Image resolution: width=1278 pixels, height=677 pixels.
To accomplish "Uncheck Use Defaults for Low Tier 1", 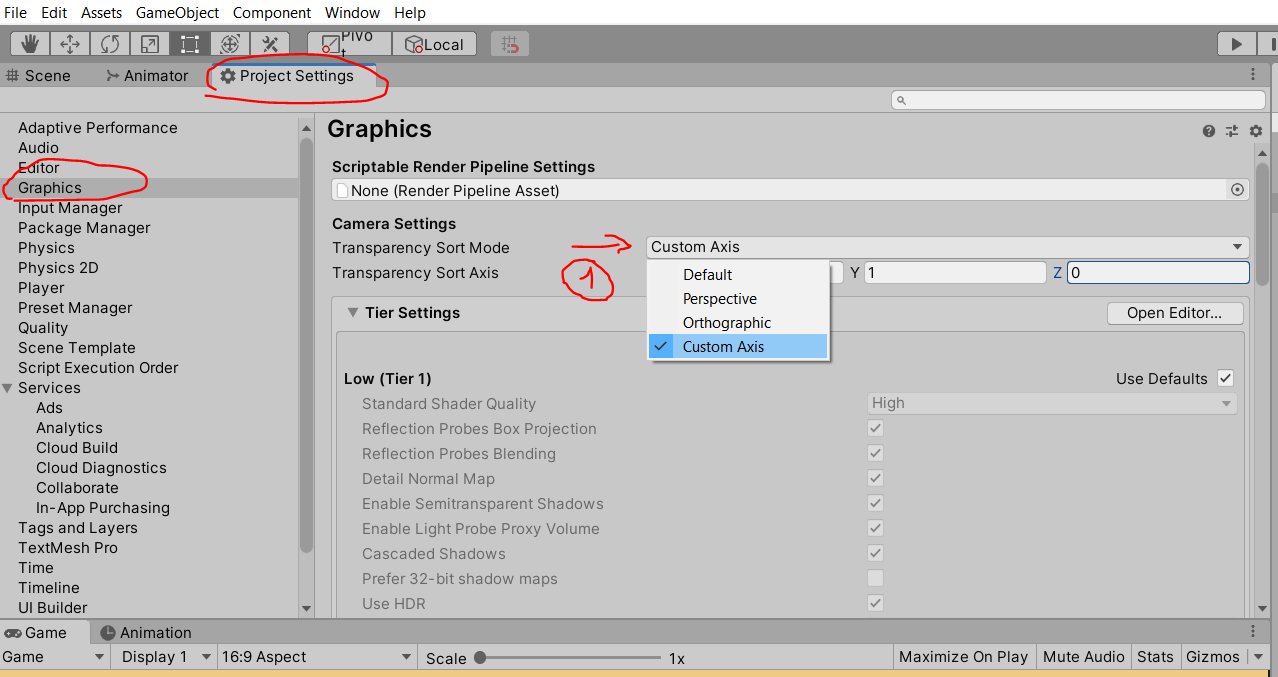I will [1225, 378].
